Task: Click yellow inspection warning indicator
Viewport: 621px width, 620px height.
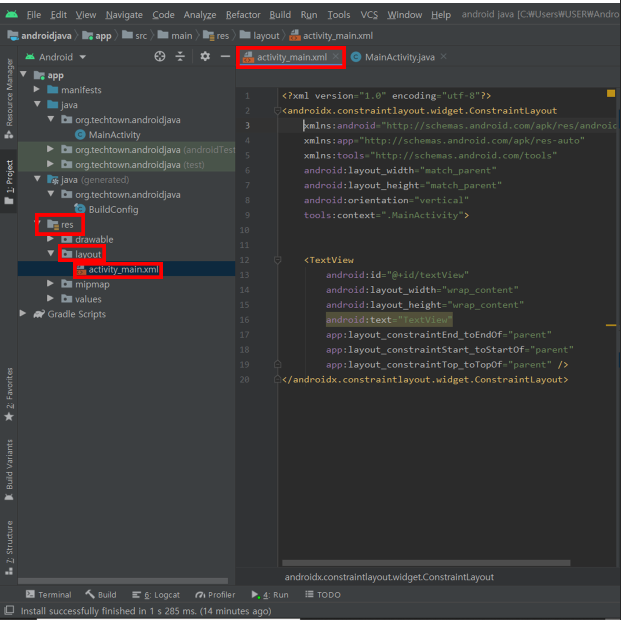Action: [611, 93]
